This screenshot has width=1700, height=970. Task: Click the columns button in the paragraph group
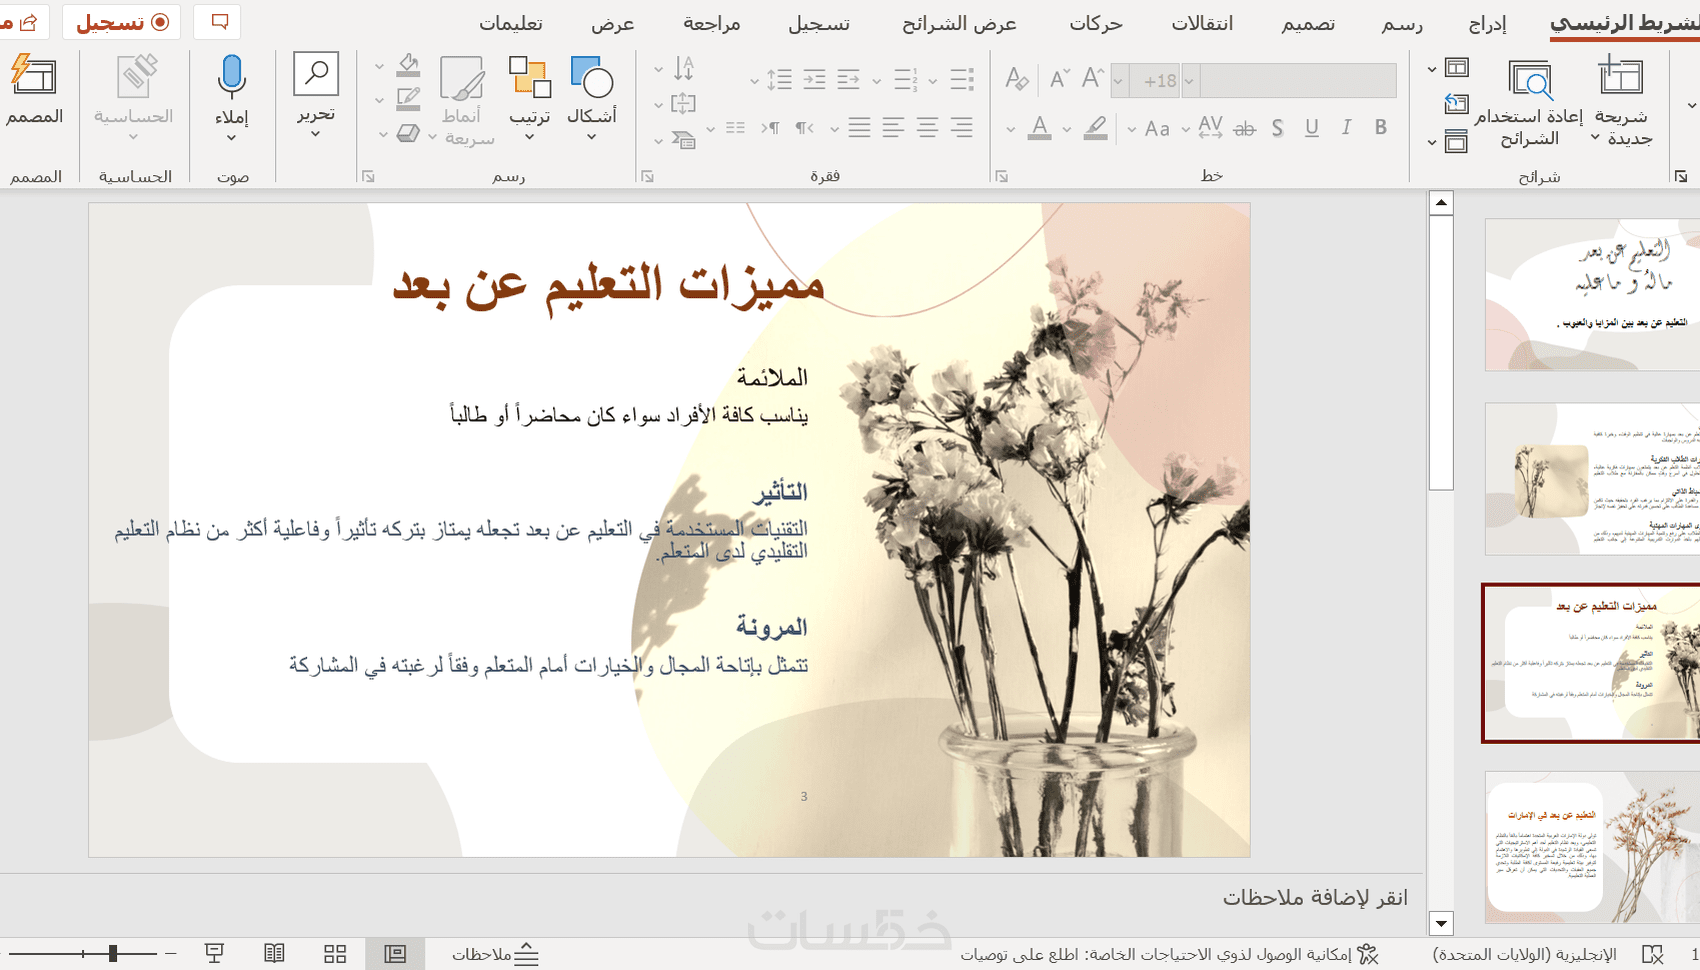736,128
